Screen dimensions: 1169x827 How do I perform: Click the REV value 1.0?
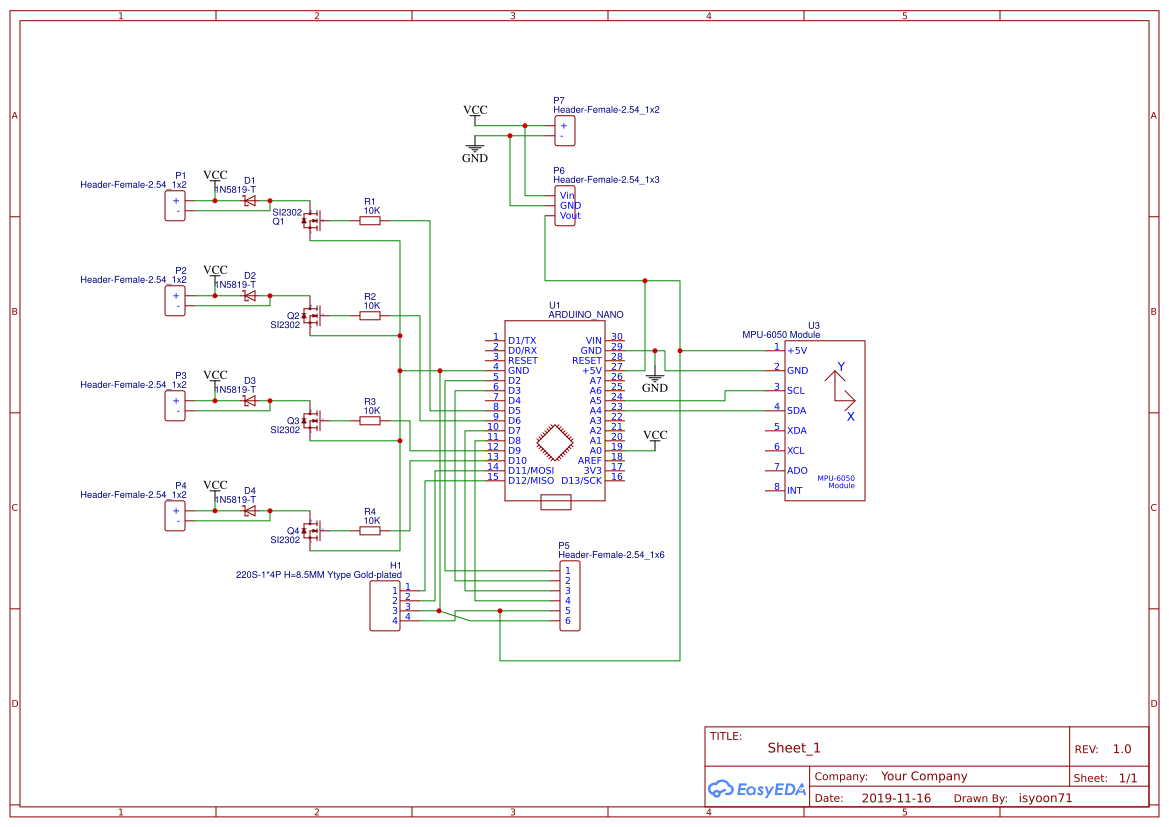click(1122, 749)
